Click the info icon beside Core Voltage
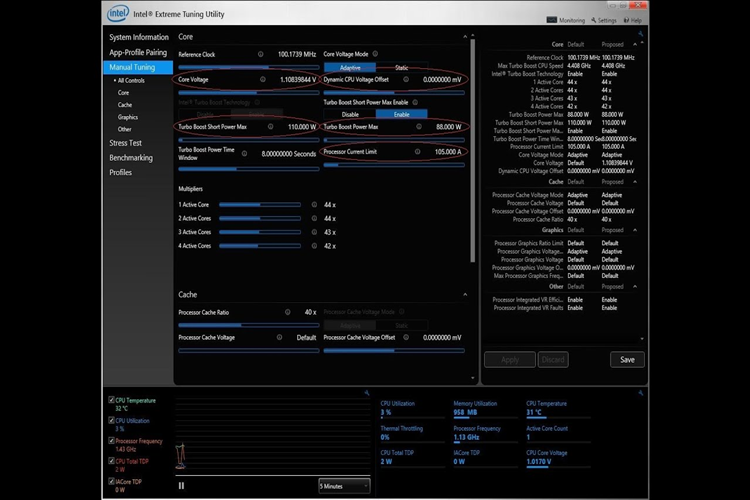The width and height of the screenshot is (750, 500). (x=263, y=79)
